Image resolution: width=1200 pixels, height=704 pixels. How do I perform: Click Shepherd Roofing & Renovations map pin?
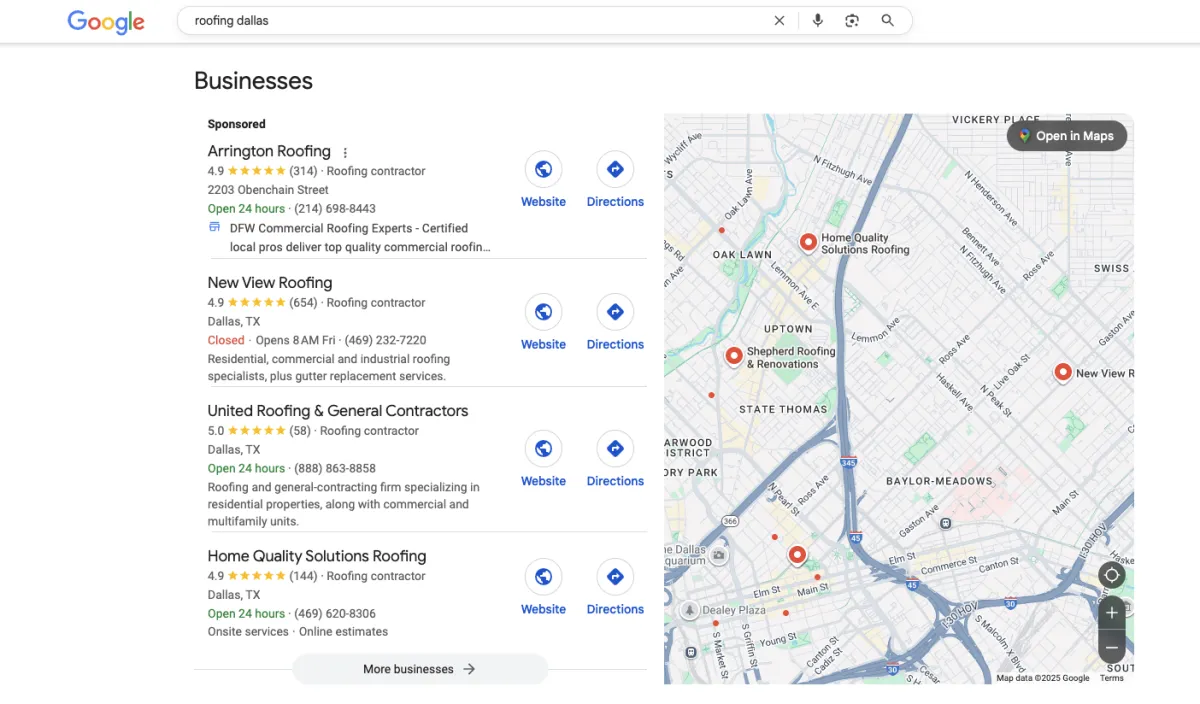(733, 356)
